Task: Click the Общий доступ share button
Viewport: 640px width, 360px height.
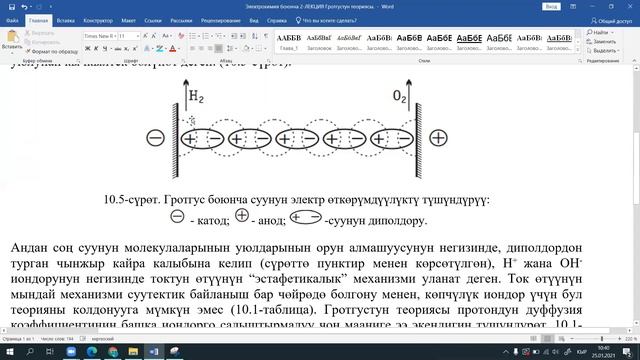Action: tap(611, 20)
